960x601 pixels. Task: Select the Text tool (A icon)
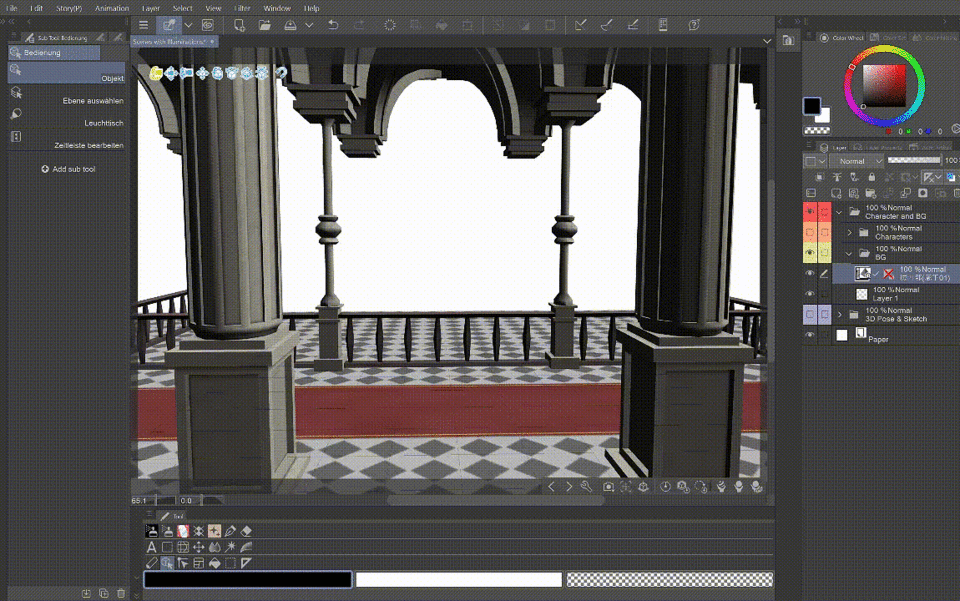click(151, 547)
